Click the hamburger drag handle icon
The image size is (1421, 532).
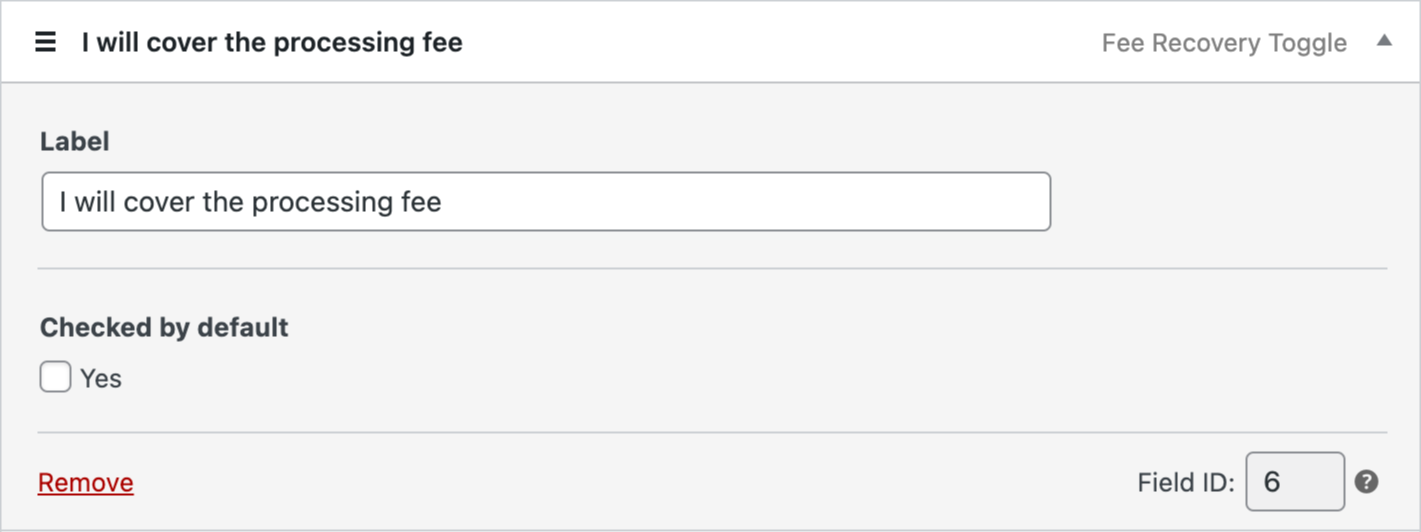(45, 43)
